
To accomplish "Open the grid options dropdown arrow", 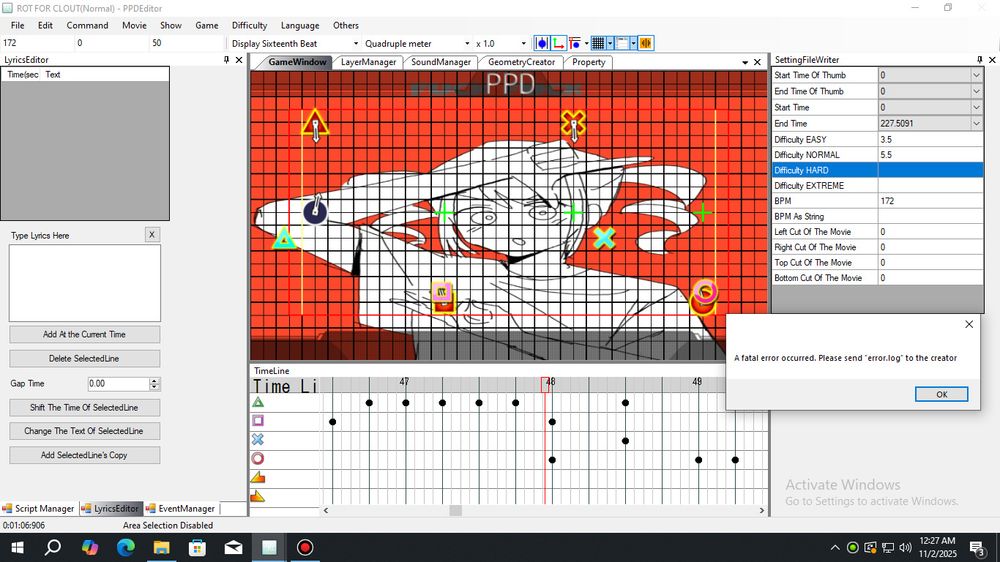I will 610,43.
